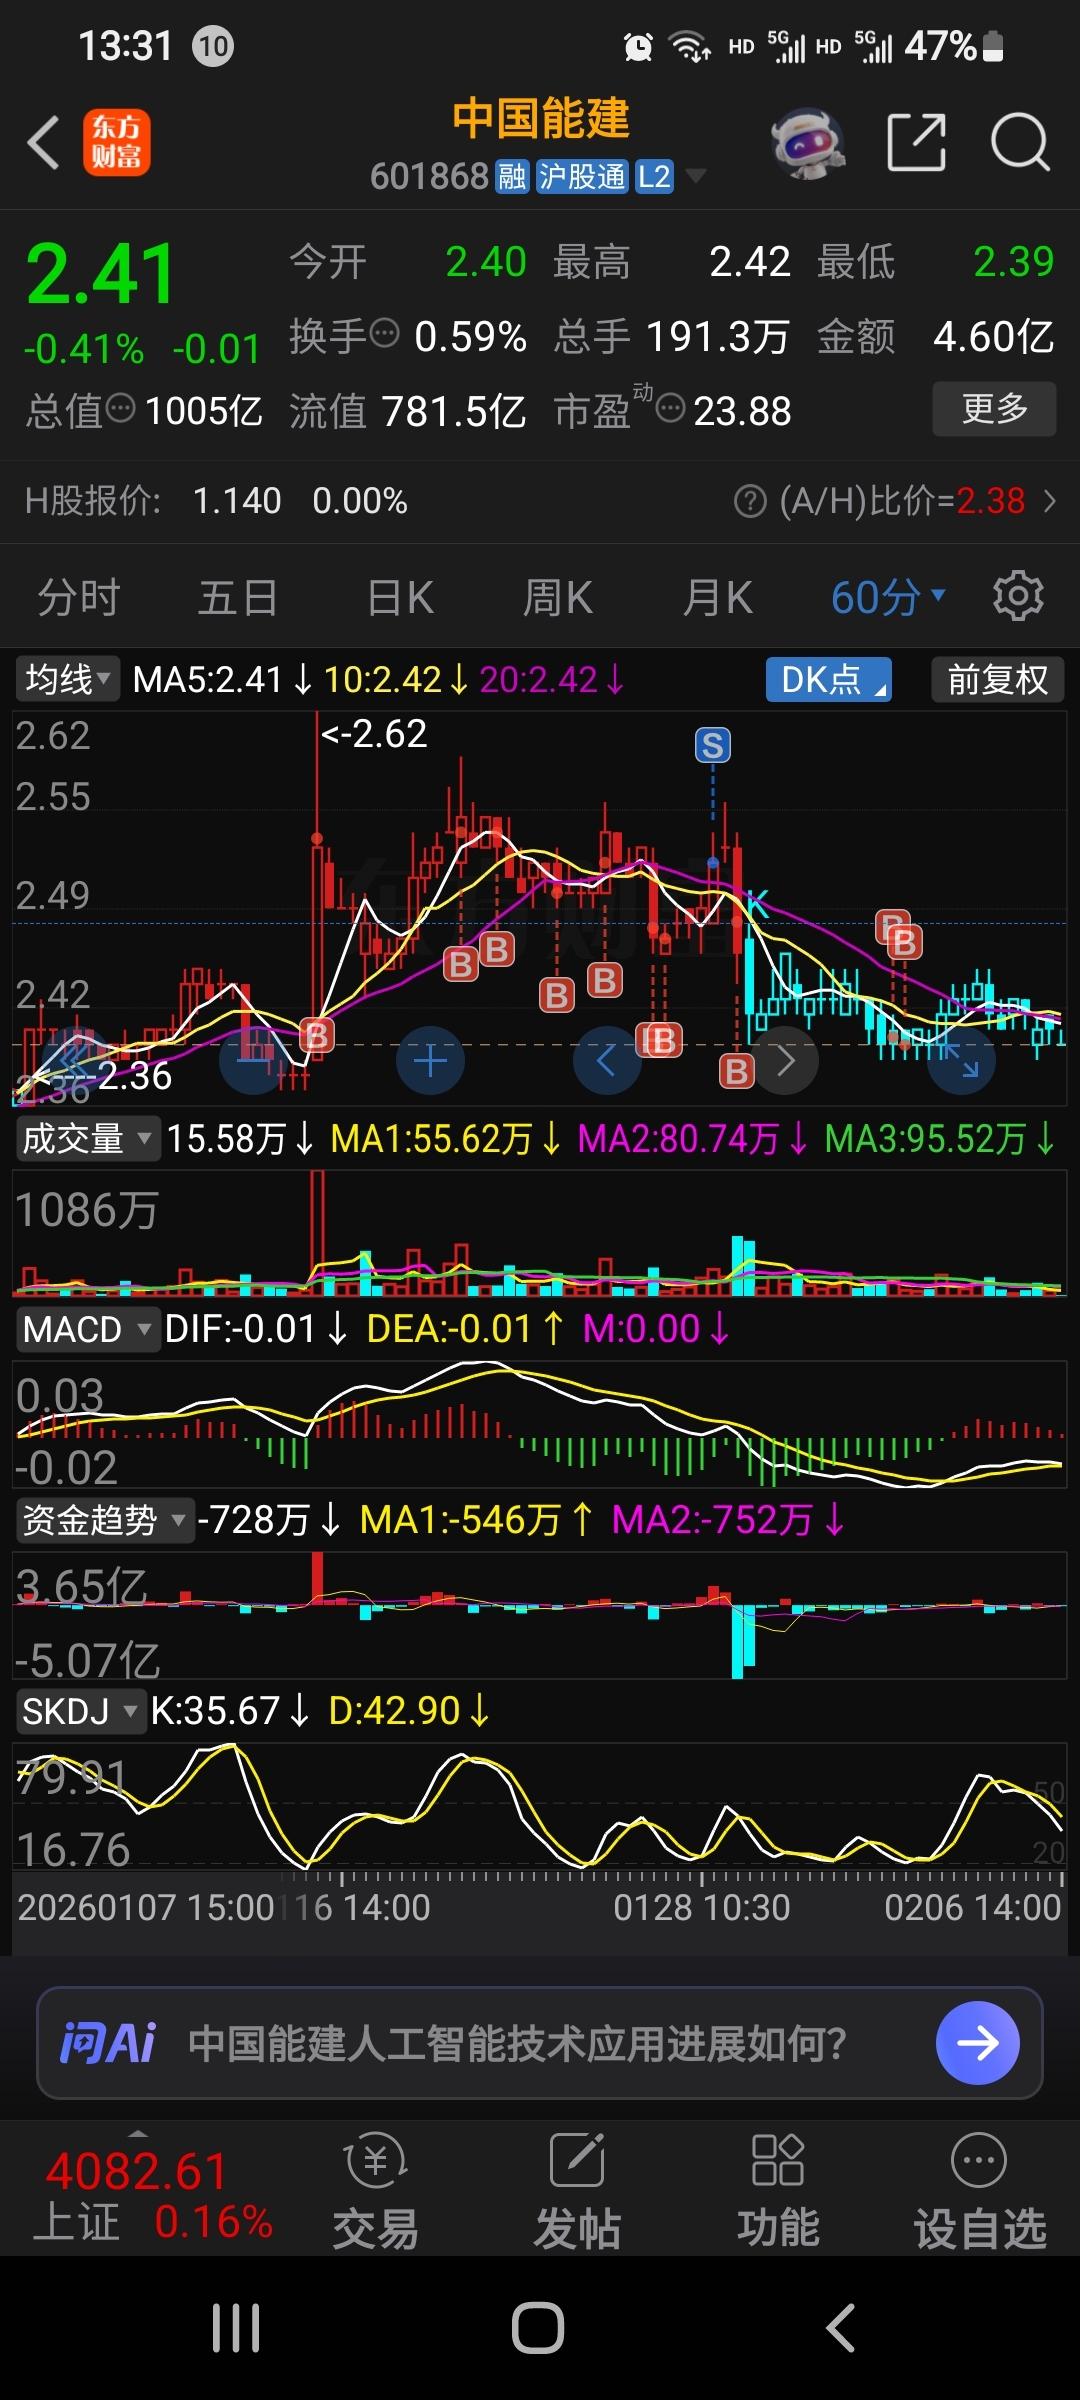Tap the 市盈 info icon

(x=670, y=408)
